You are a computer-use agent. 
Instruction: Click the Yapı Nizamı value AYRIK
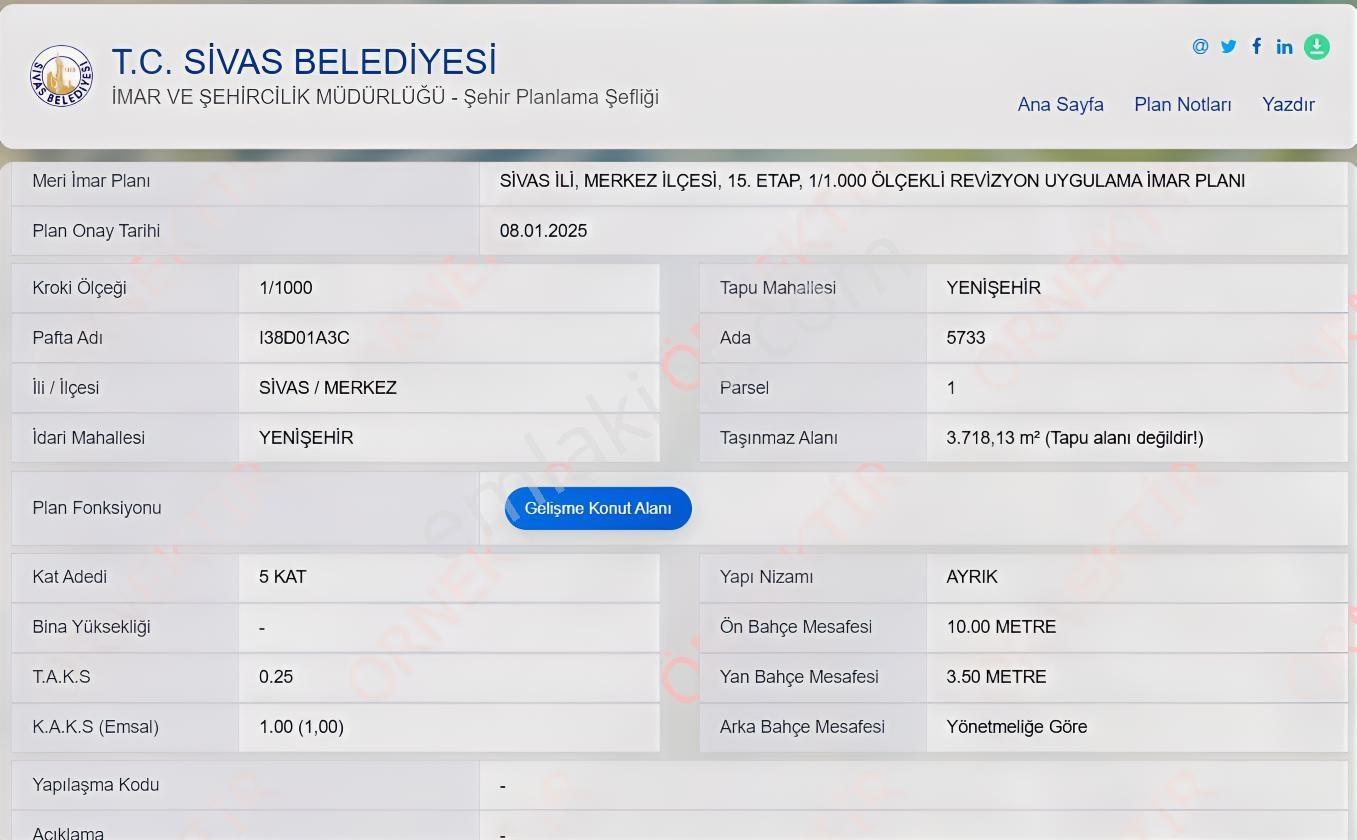[x=972, y=577]
